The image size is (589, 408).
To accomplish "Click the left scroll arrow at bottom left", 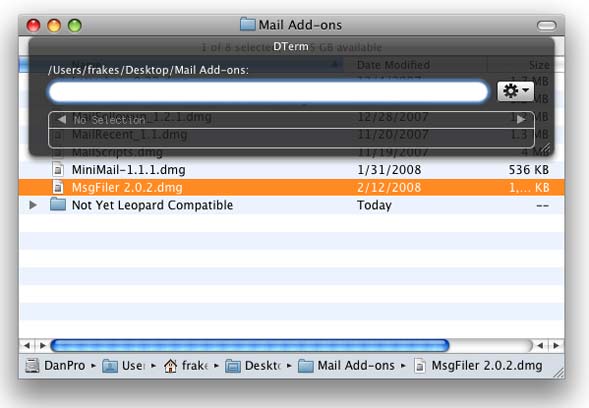I will point(27,346).
